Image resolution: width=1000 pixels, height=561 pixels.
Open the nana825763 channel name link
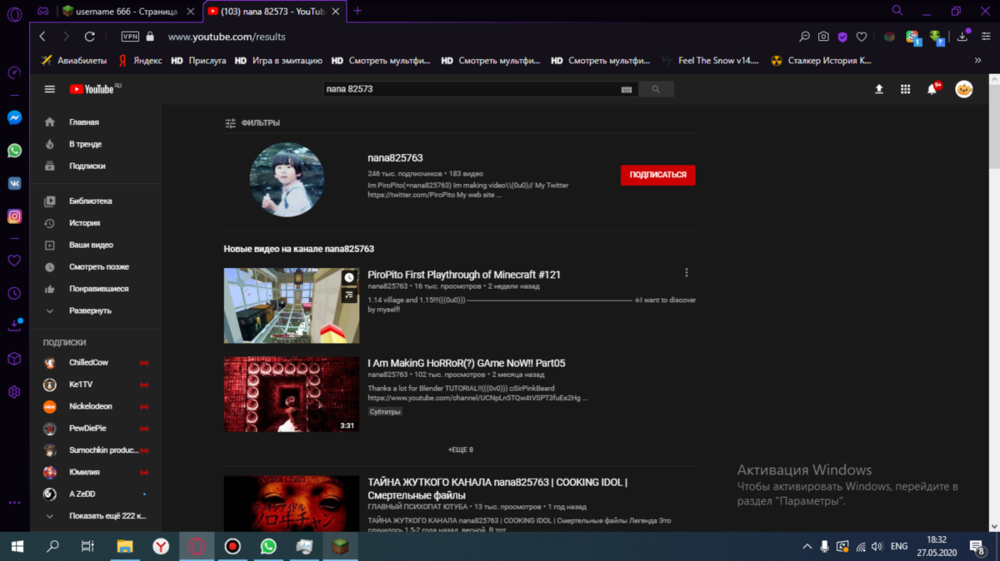point(395,158)
